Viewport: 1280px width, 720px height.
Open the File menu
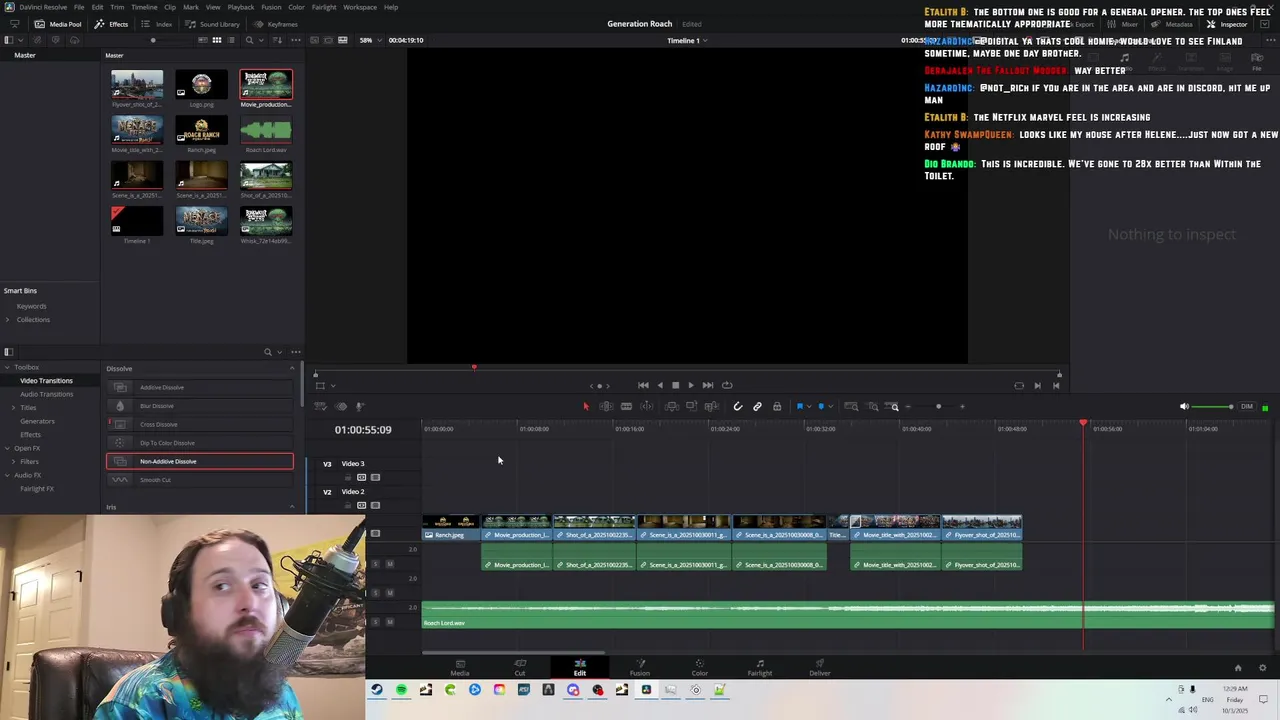[79, 7]
